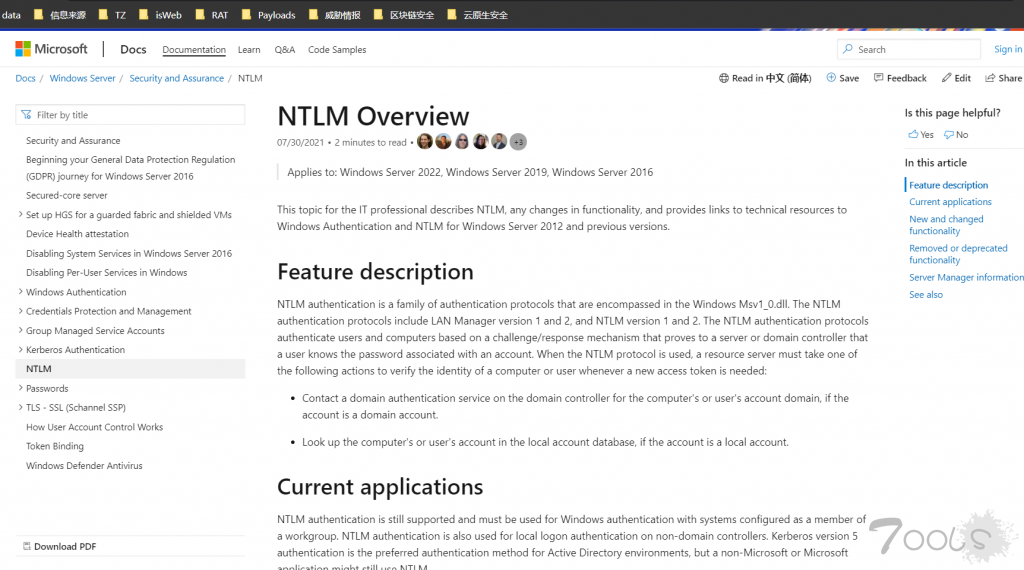Open the GDPR journey sidebar item

131,168
